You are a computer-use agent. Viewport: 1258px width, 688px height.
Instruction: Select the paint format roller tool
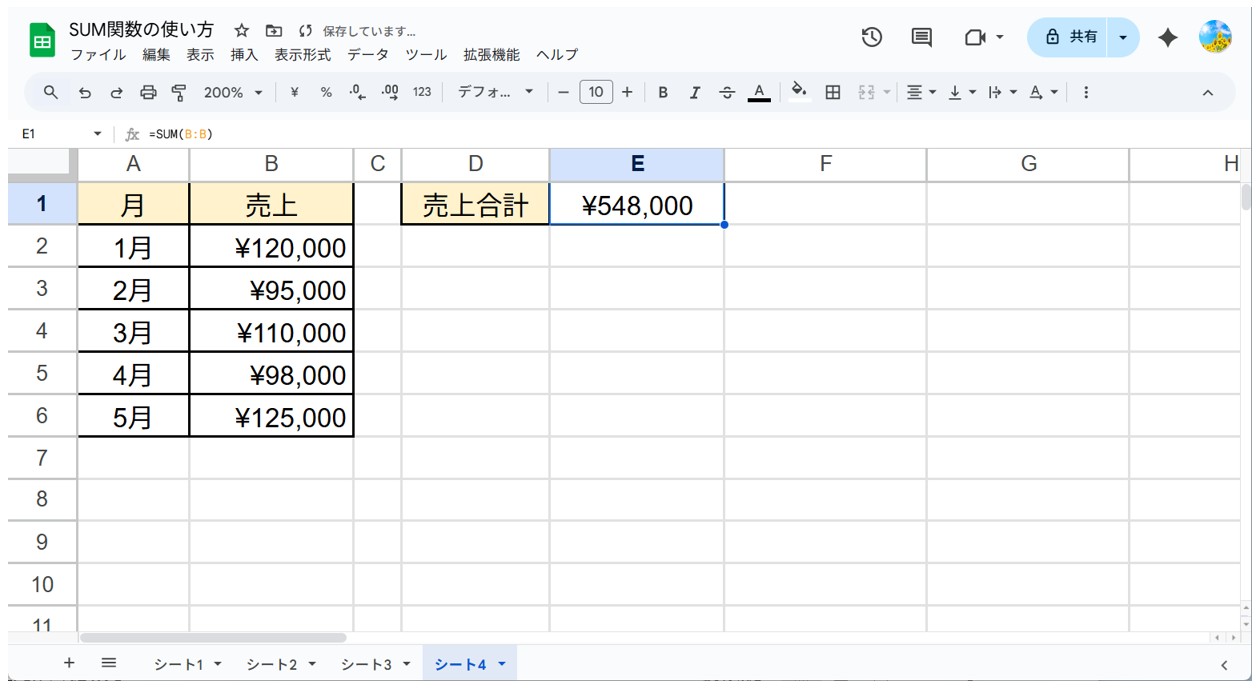click(x=179, y=92)
